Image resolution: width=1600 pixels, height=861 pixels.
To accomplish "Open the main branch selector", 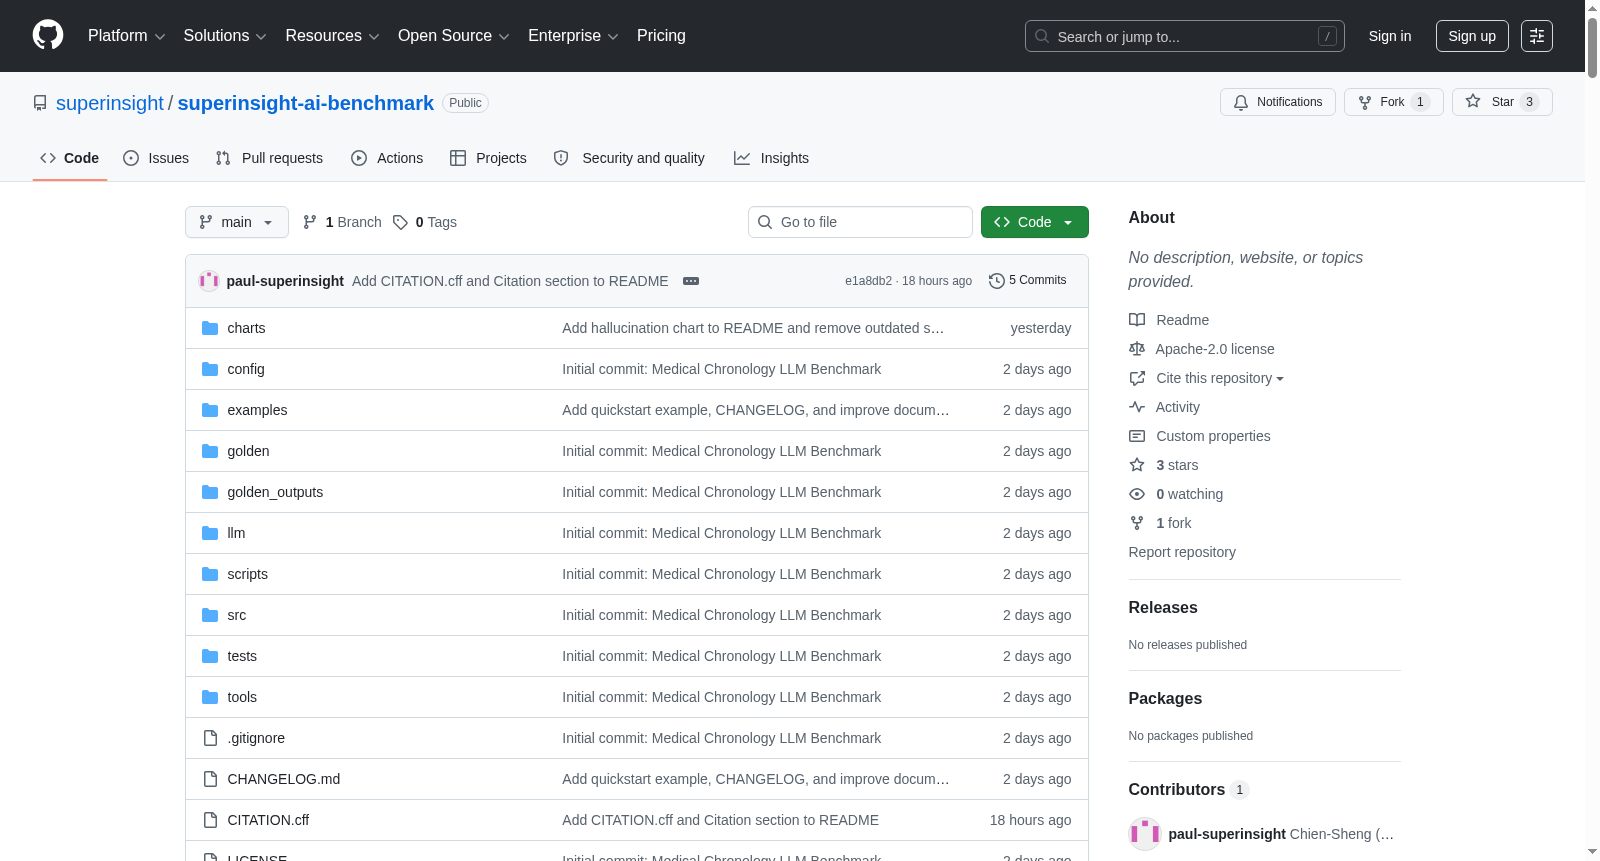I will [x=237, y=222].
